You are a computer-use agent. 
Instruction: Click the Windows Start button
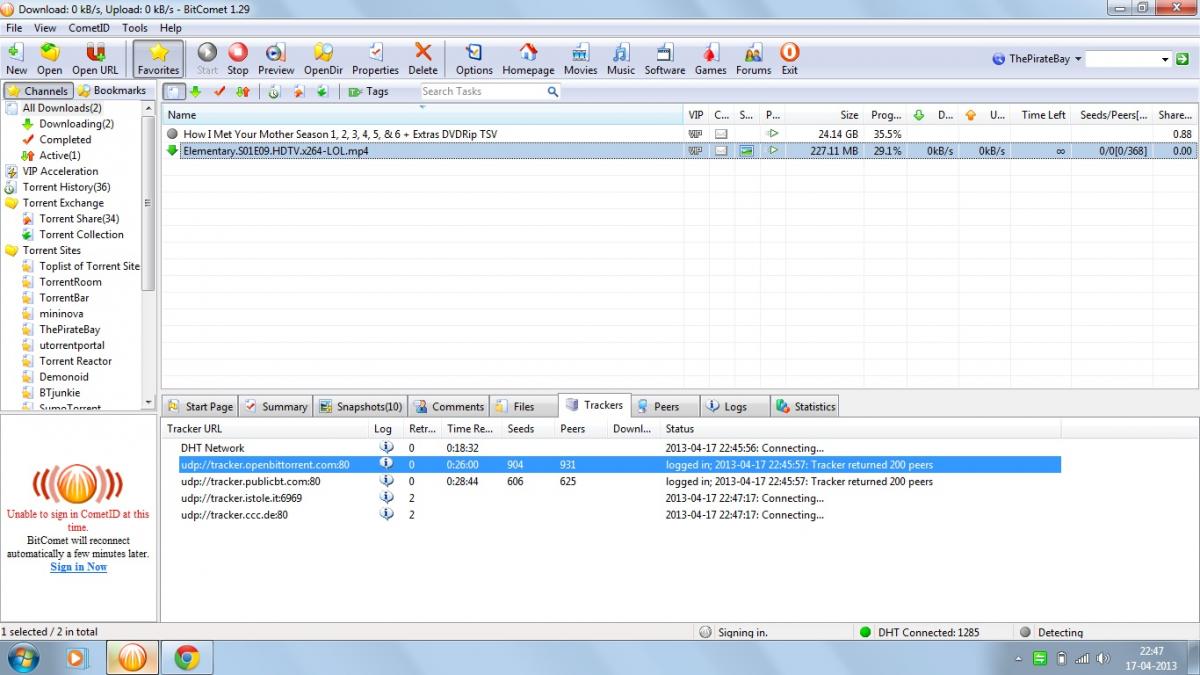click(x=22, y=658)
